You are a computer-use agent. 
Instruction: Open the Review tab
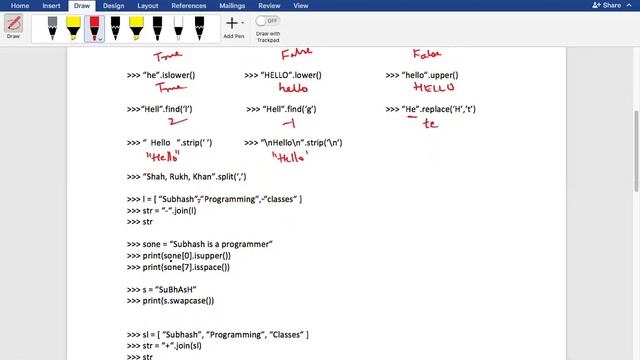click(x=269, y=6)
